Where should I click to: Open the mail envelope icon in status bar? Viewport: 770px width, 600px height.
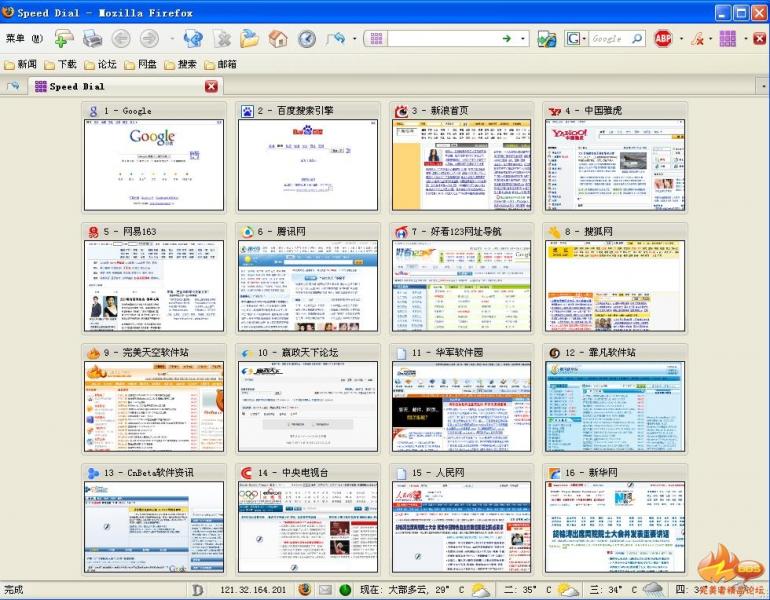click(x=325, y=590)
